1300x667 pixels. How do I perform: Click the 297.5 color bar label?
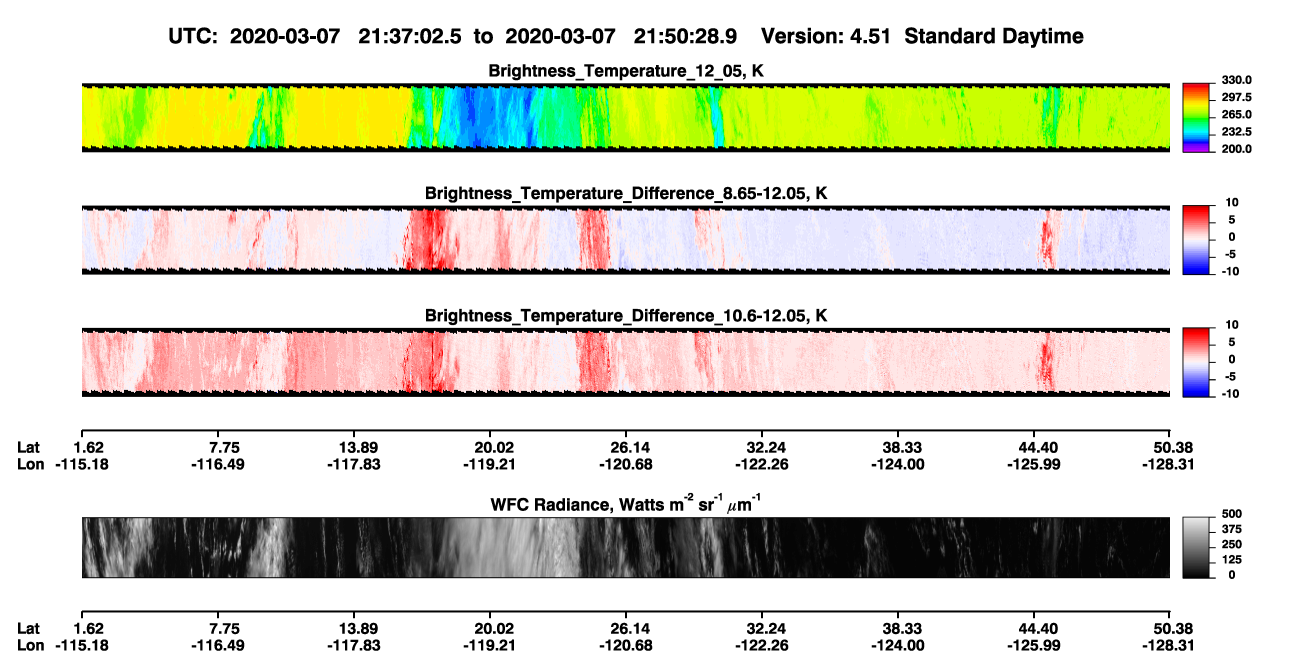point(1237,98)
